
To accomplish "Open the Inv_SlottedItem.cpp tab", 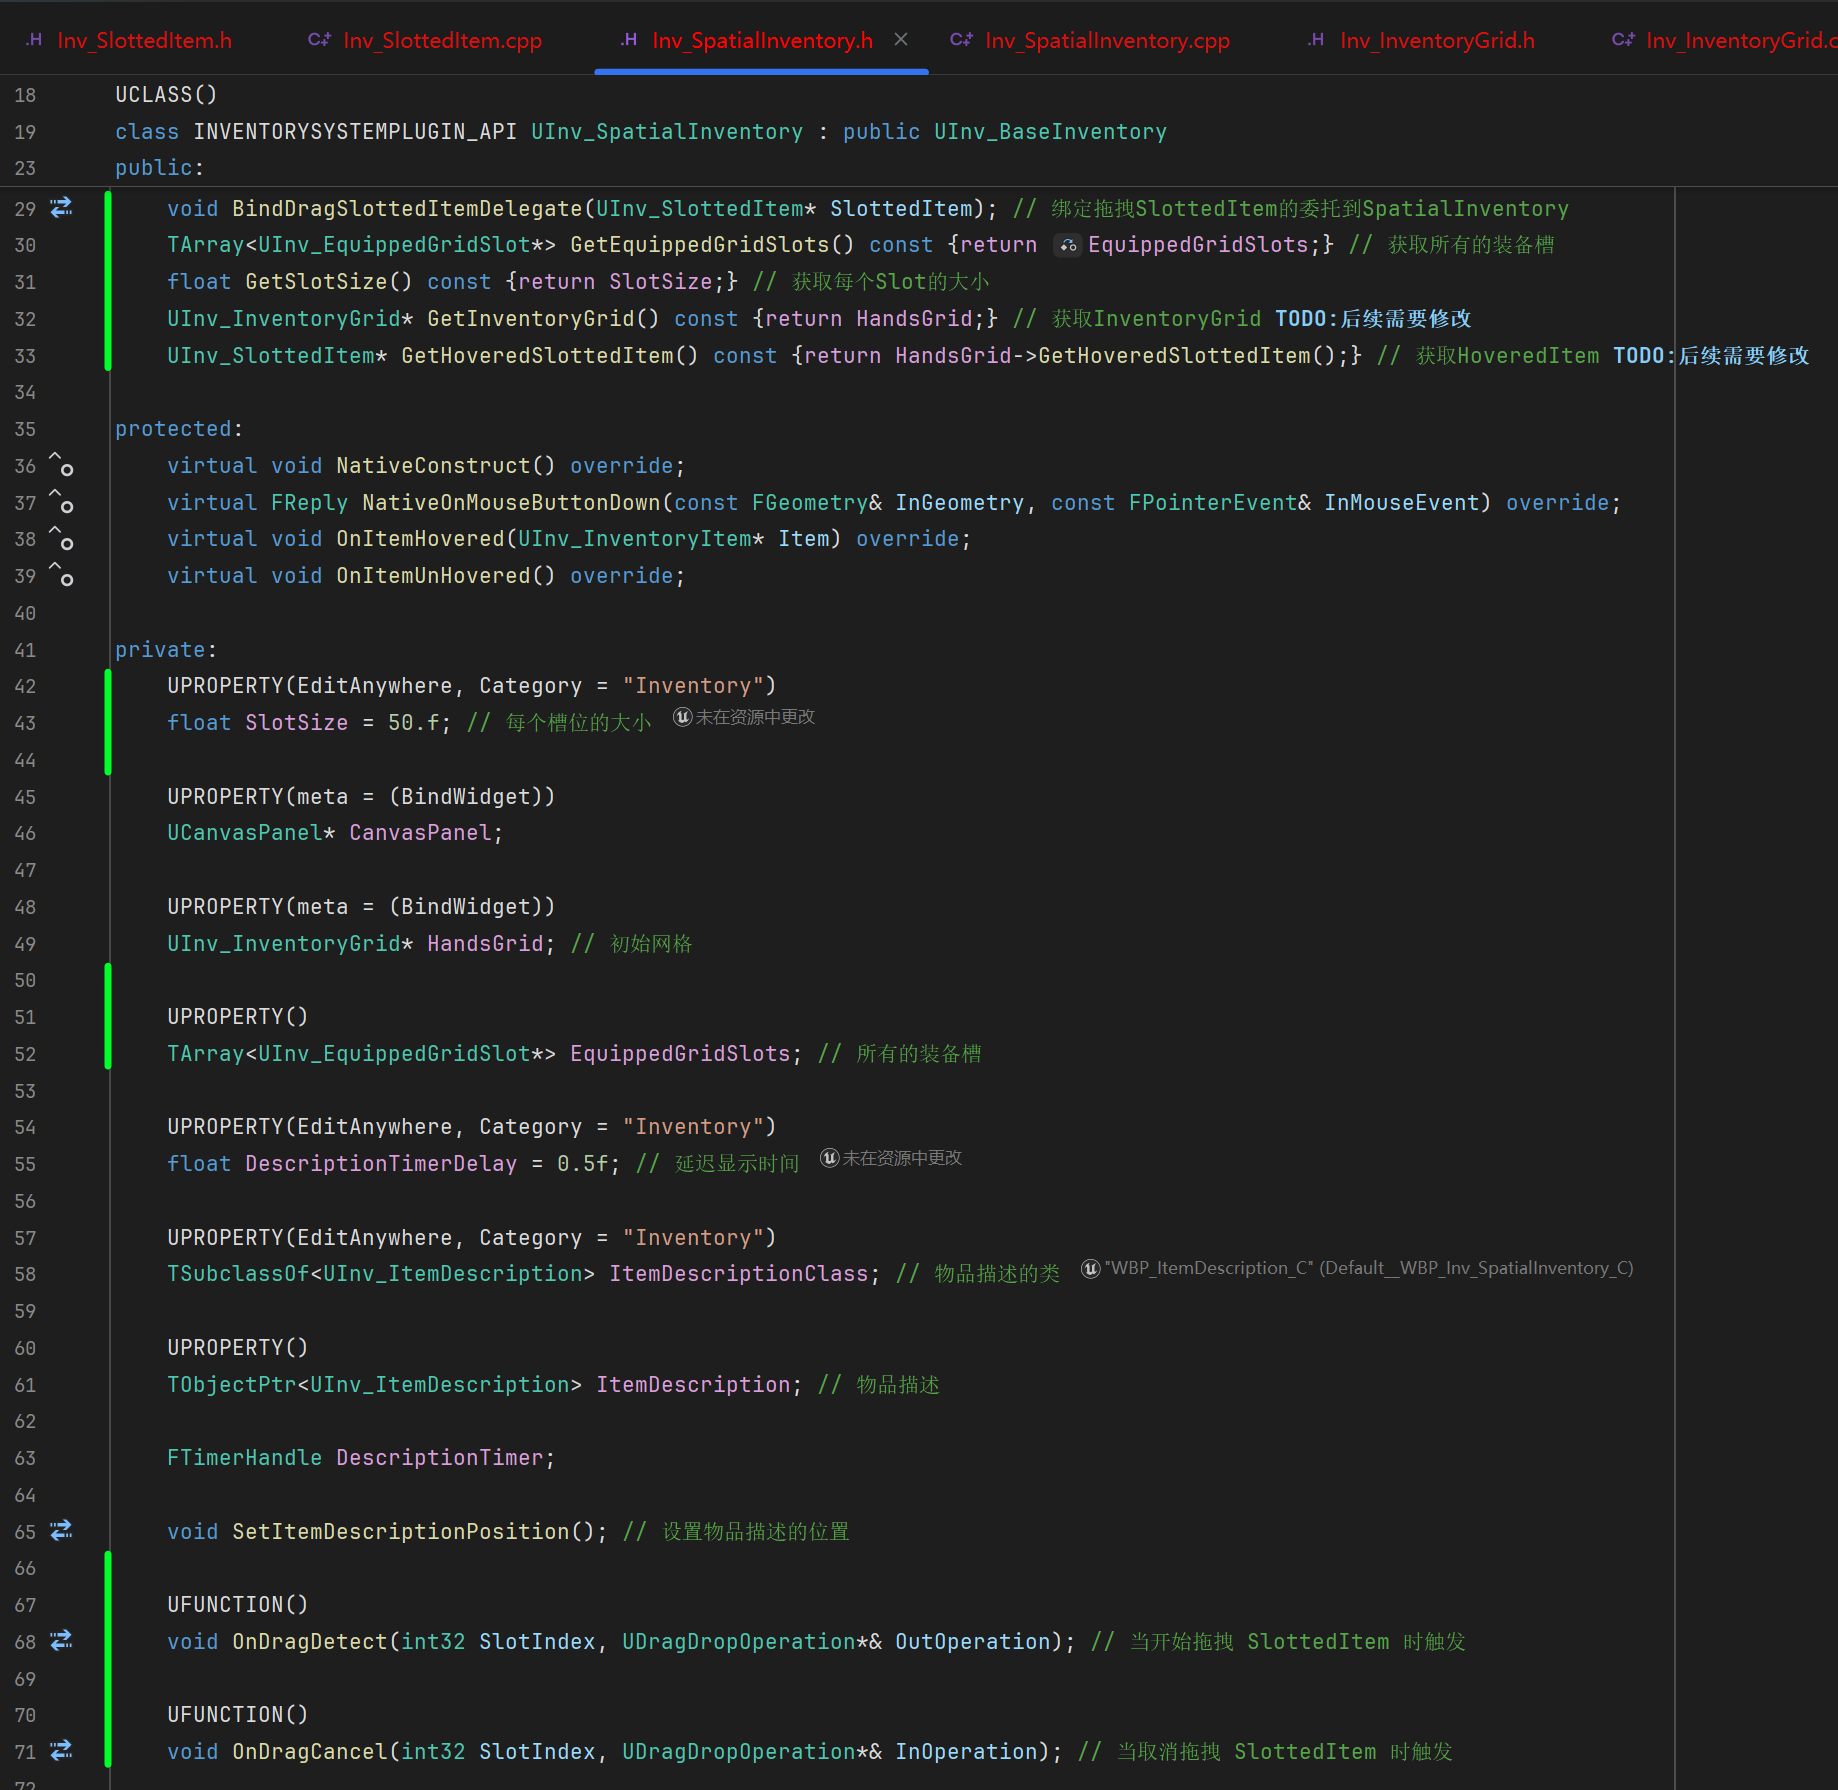I will coord(425,40).
